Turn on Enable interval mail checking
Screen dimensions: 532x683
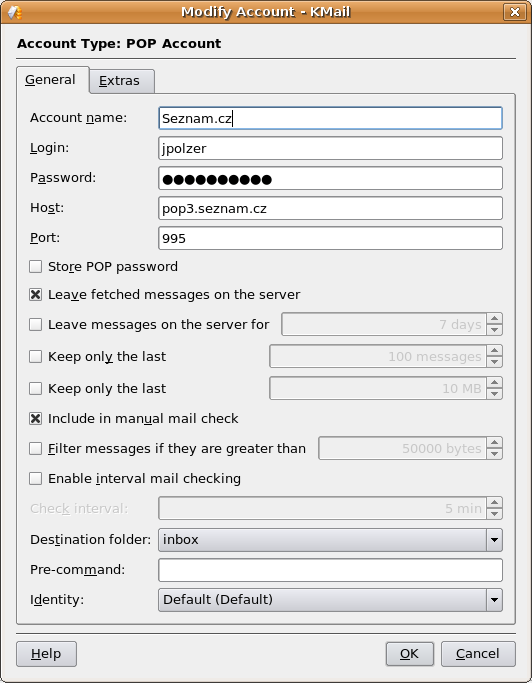click(x=35, y=479)
